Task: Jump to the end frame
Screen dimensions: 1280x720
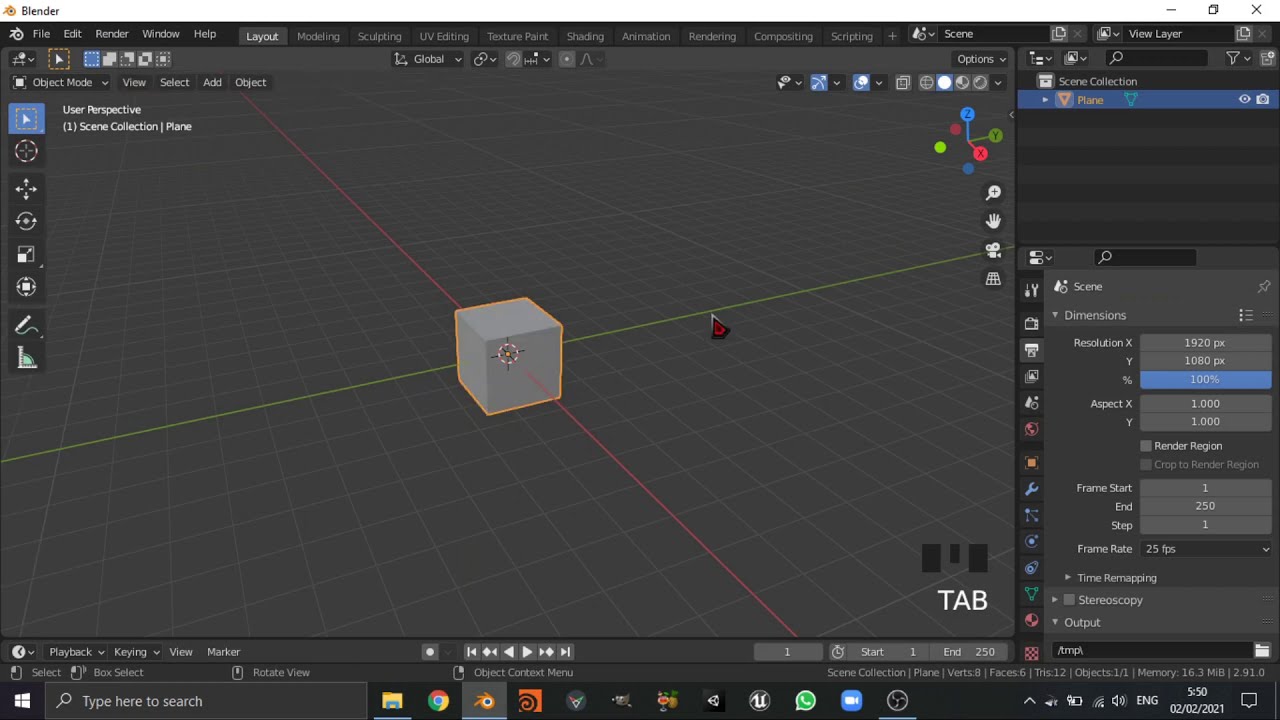Action: pos(565,652)
